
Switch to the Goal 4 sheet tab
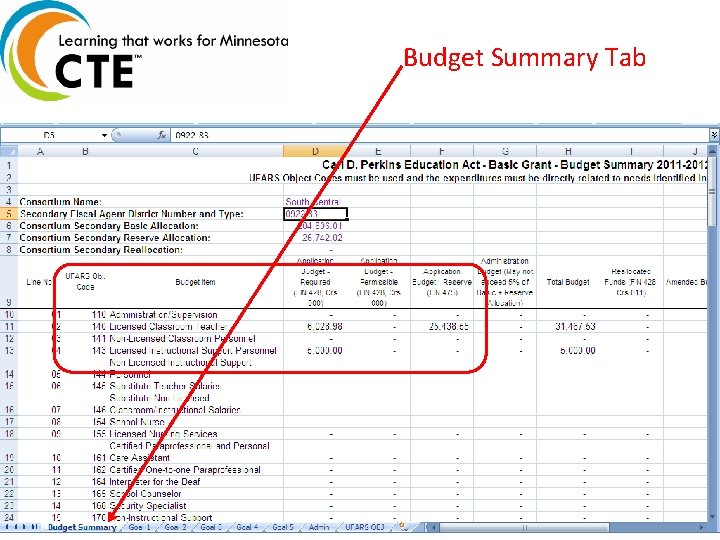tap(247, 527)
